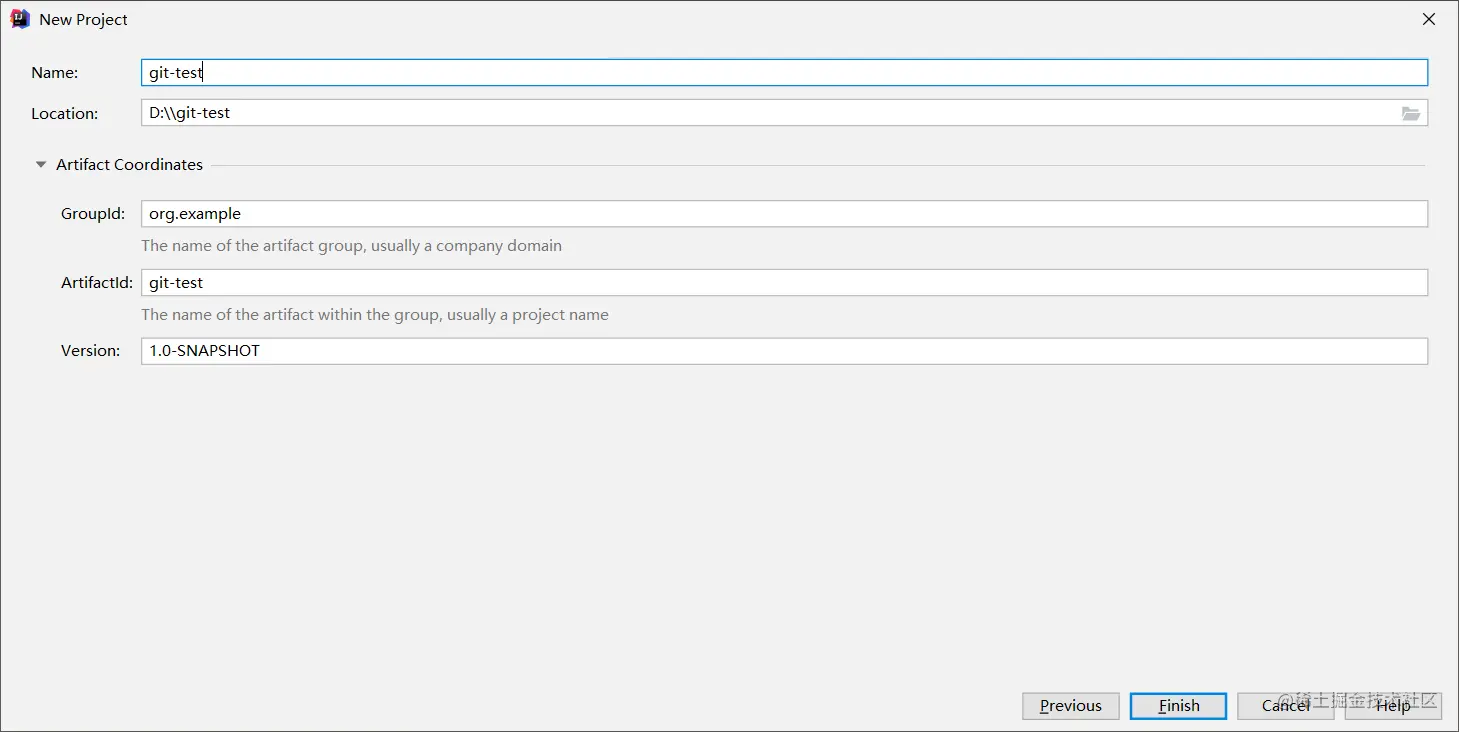Click hint text "usually a company domain"
The image size is (1459, 732).
(x=465, y=245)
